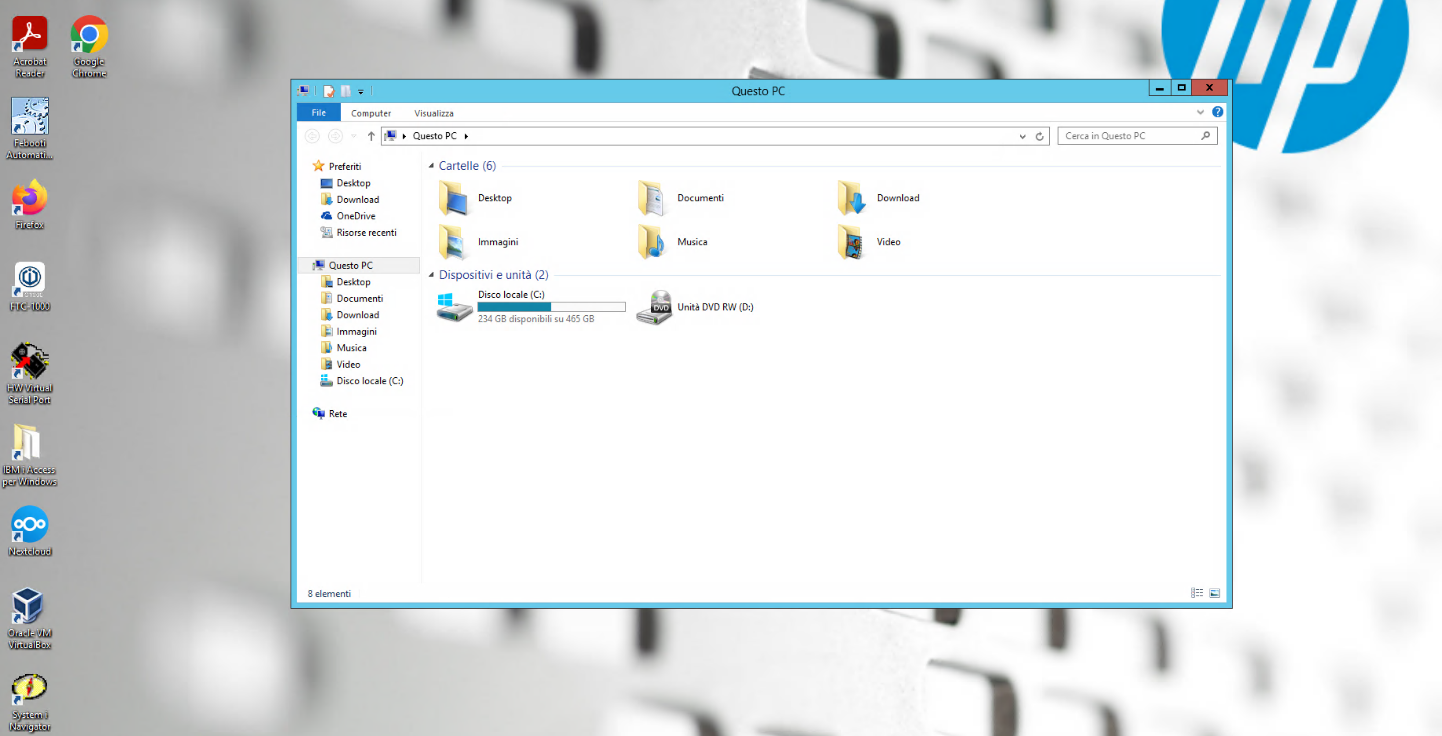Select the Desktop folder in the Cartelle group
Screen dimensions: 1442x736
(x=476, y=198)
